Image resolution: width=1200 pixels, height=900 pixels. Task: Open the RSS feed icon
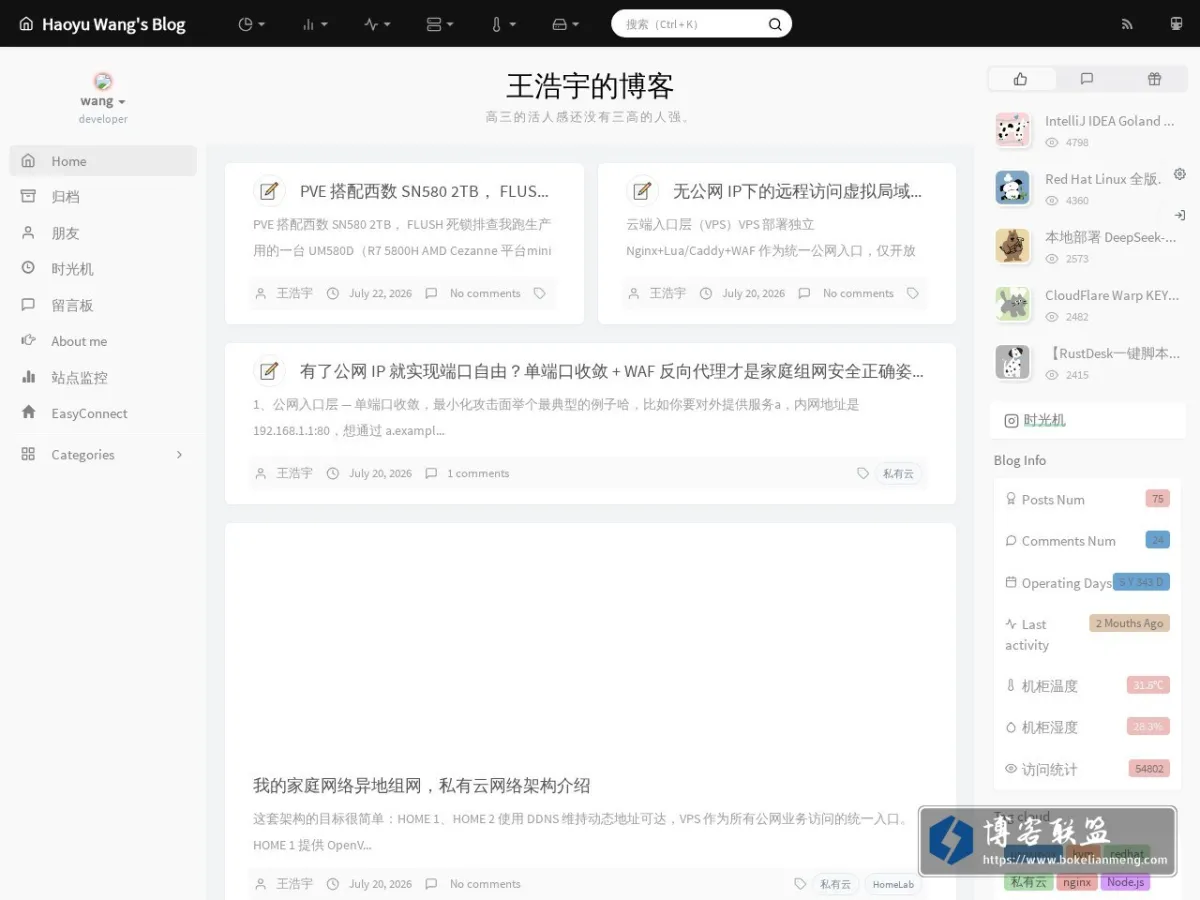[1128, 24]
